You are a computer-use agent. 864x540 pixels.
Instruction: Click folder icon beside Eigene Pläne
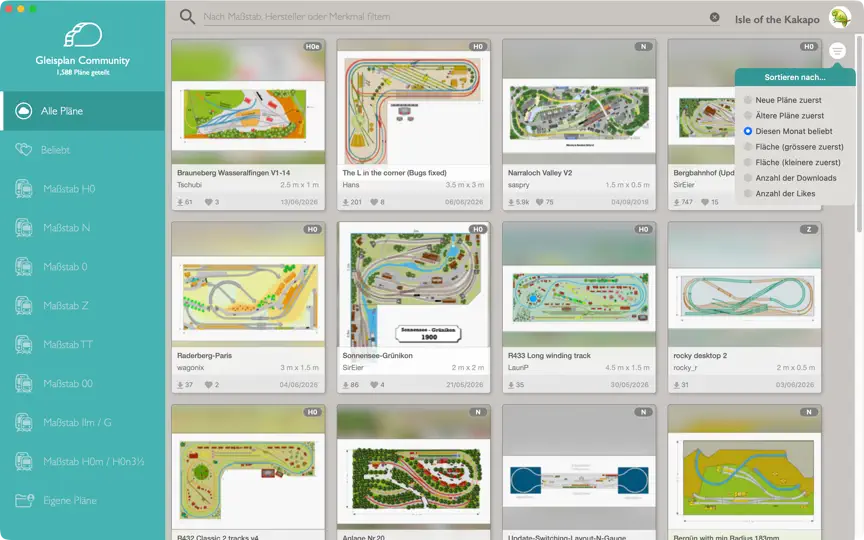24,500
